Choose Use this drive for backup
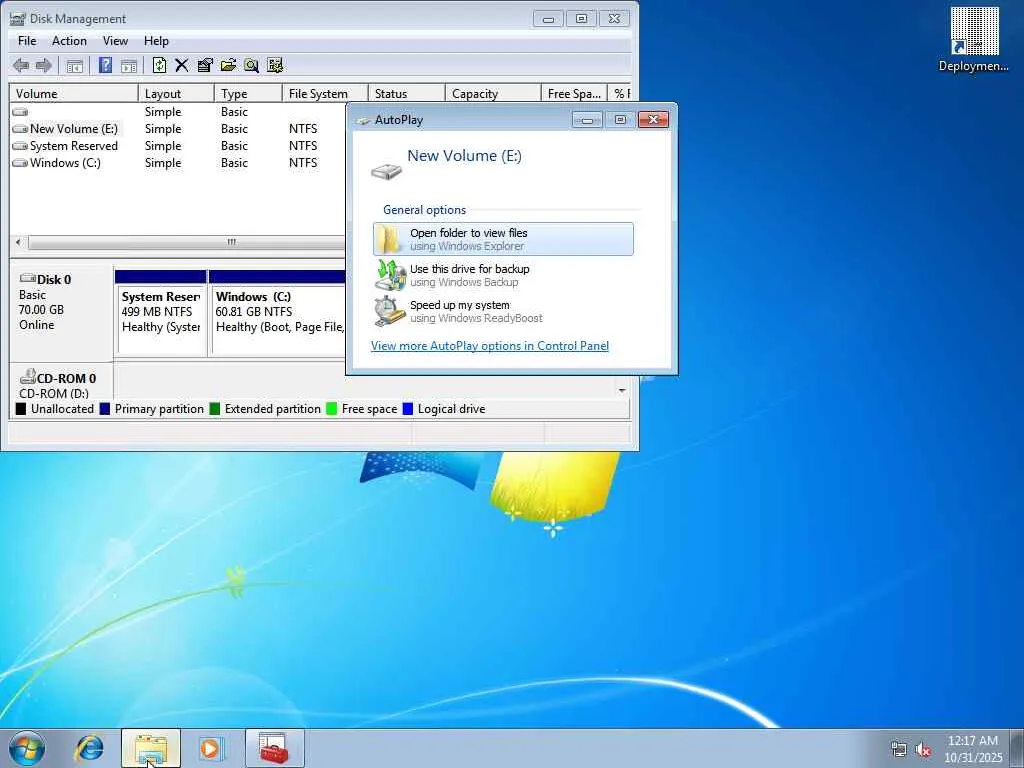This screenshot has width=1024, height=768. pyautogui.click(x=503, y=275)
